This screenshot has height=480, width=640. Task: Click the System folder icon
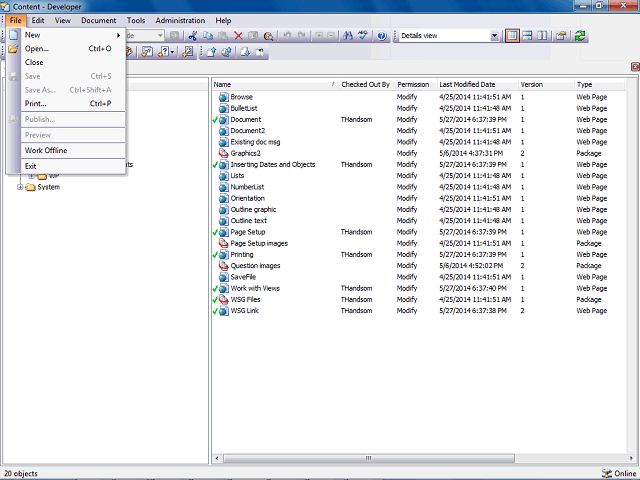pos(30,187)
